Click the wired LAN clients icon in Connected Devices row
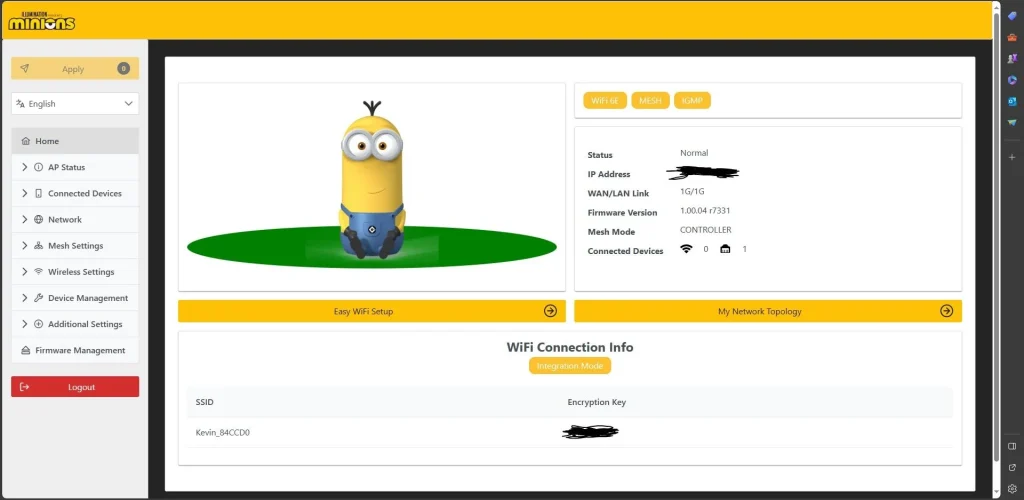 [x=725, y=249]
